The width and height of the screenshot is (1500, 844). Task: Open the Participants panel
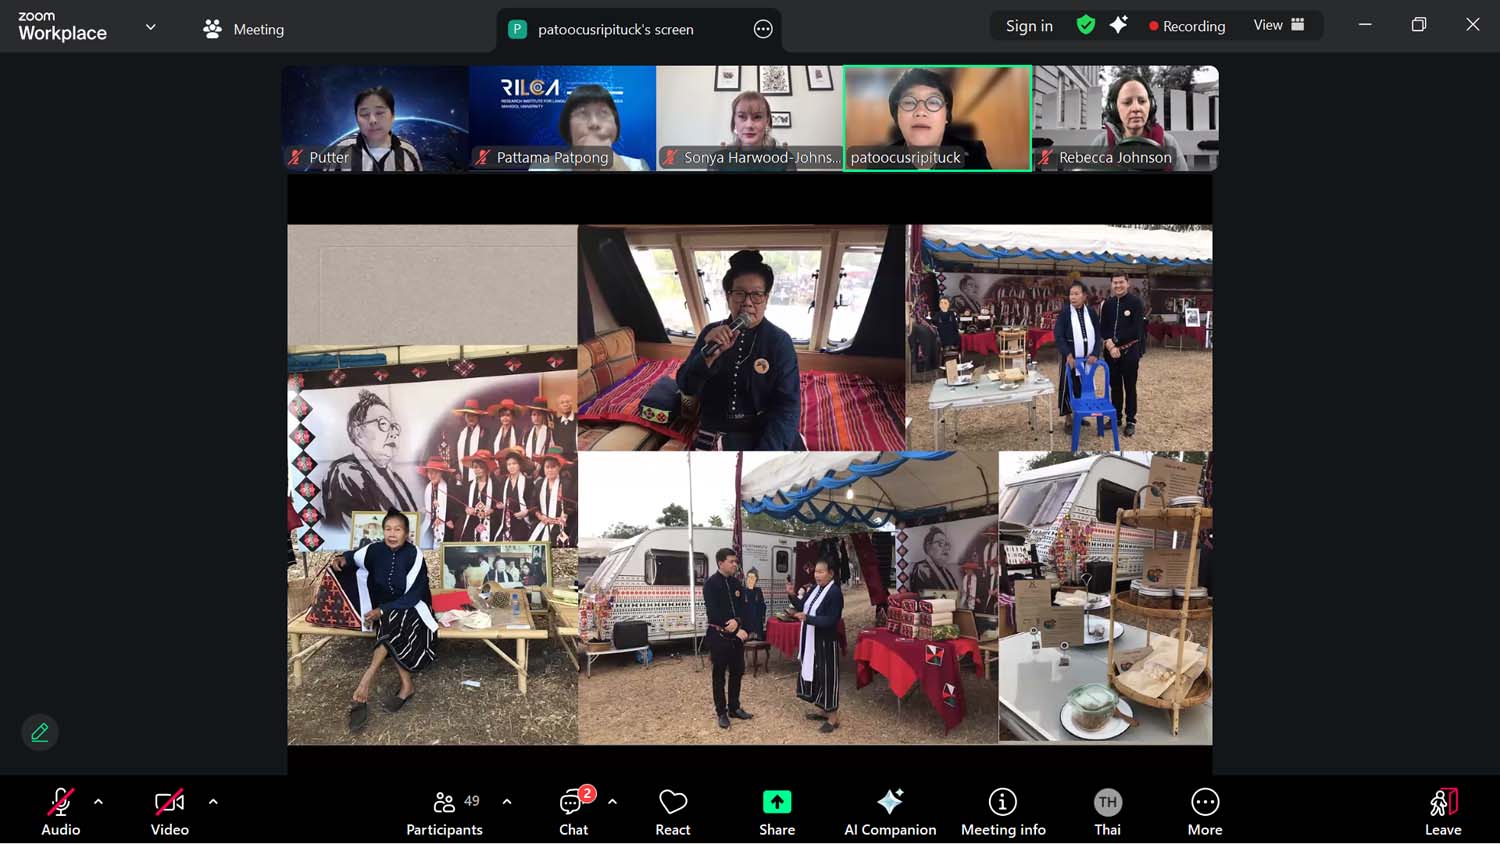445,812
